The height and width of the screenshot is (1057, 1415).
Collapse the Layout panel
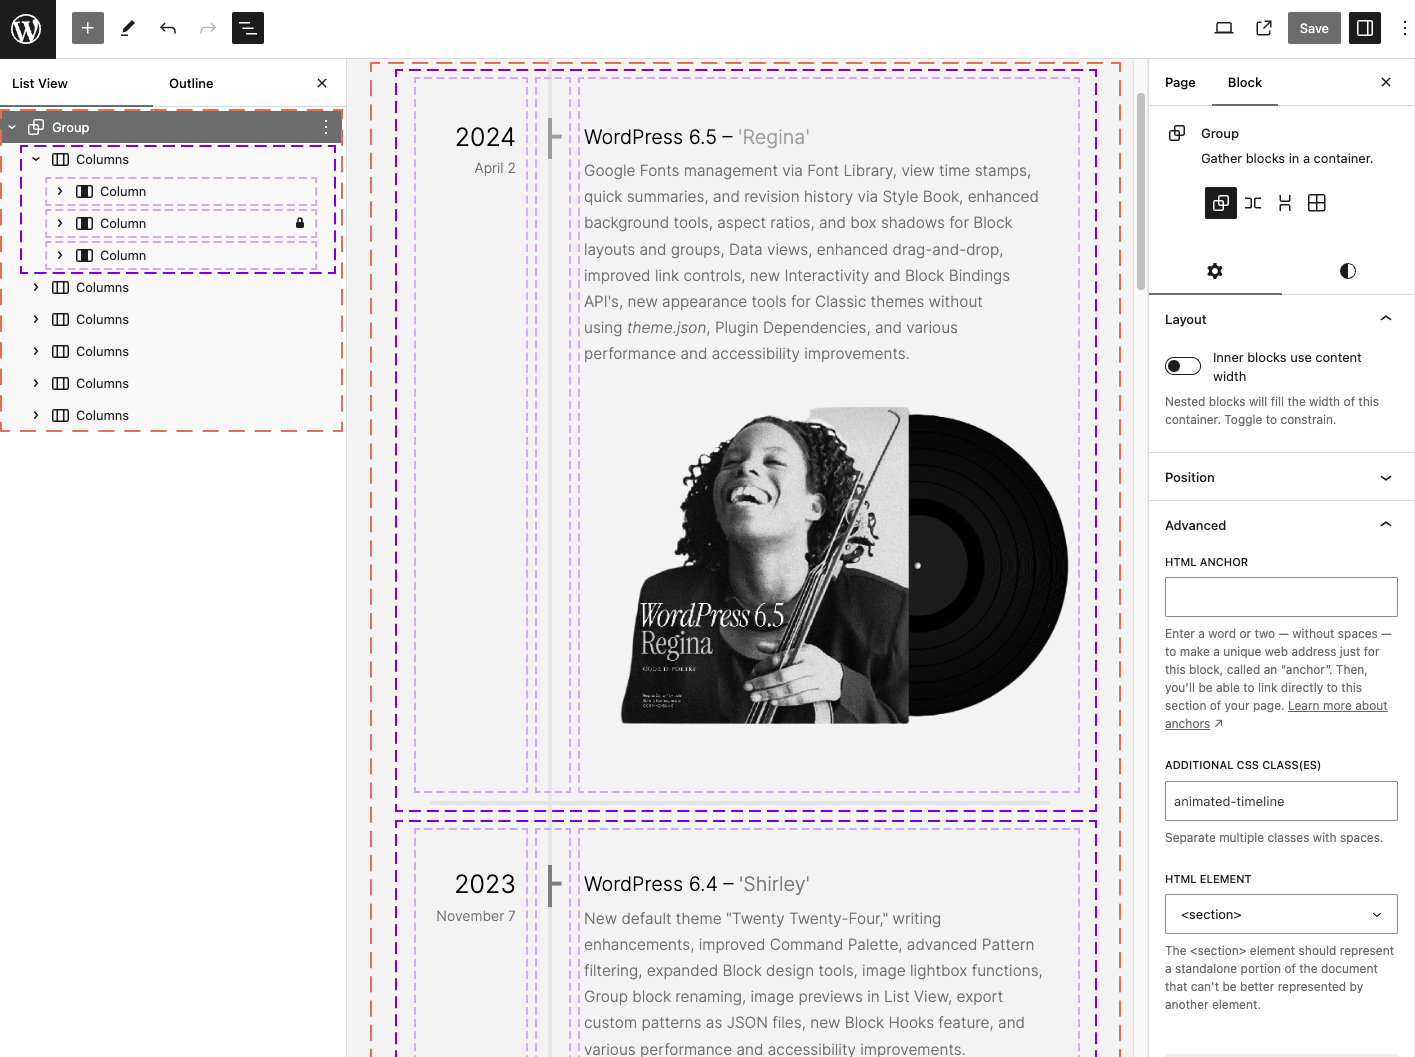pos(1281,319)
